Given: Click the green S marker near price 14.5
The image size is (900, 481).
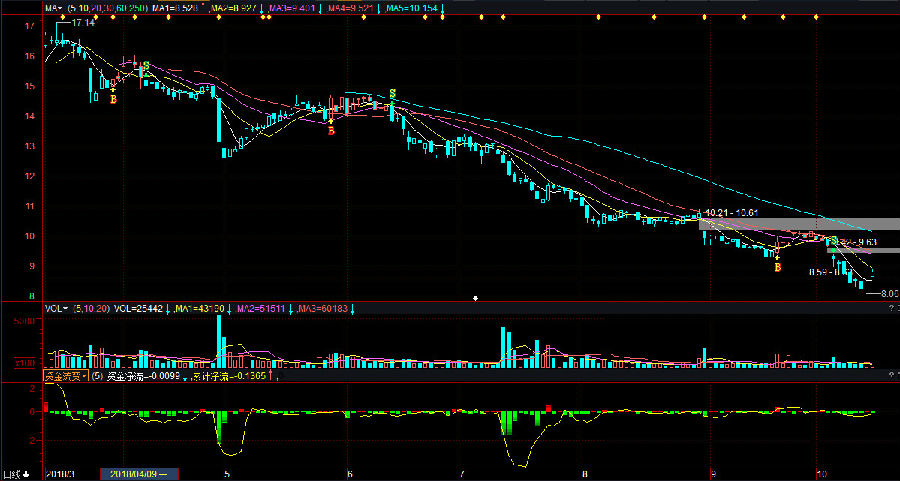Looking at the screenshot, I should tap(392, 93).
